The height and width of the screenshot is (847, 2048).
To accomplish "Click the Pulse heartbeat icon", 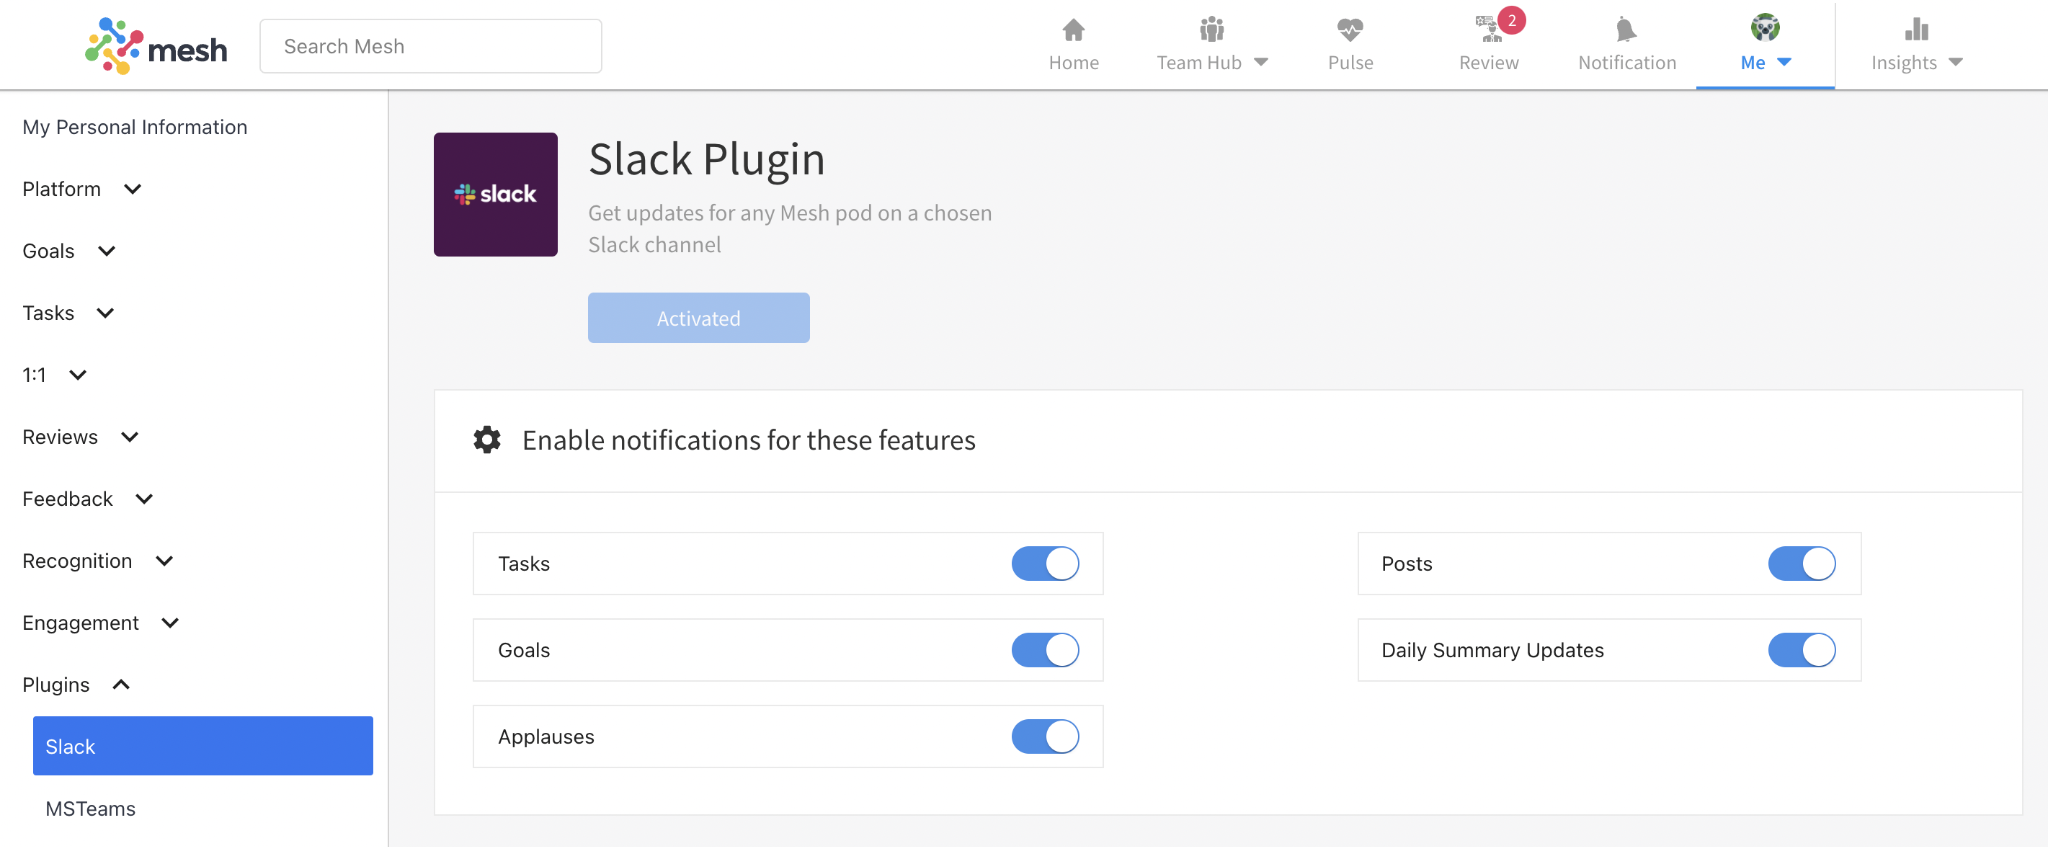I will (1350, 30).
